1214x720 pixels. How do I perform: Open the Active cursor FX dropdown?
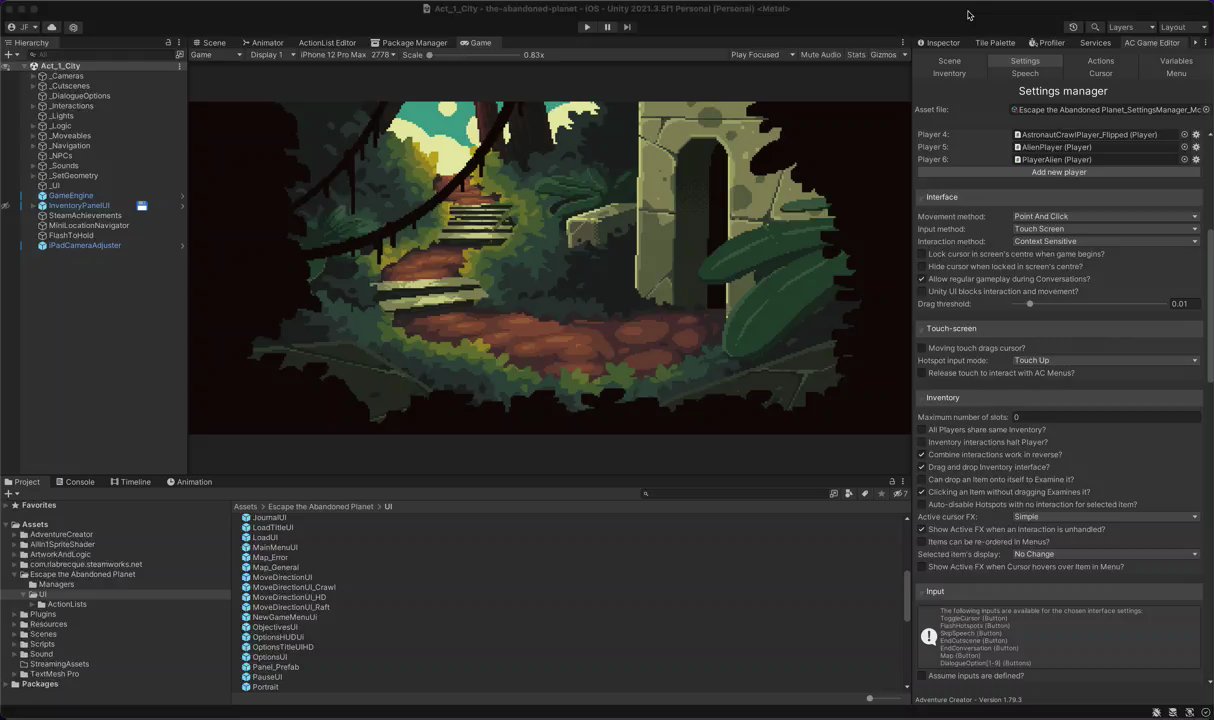(1105, 517)
